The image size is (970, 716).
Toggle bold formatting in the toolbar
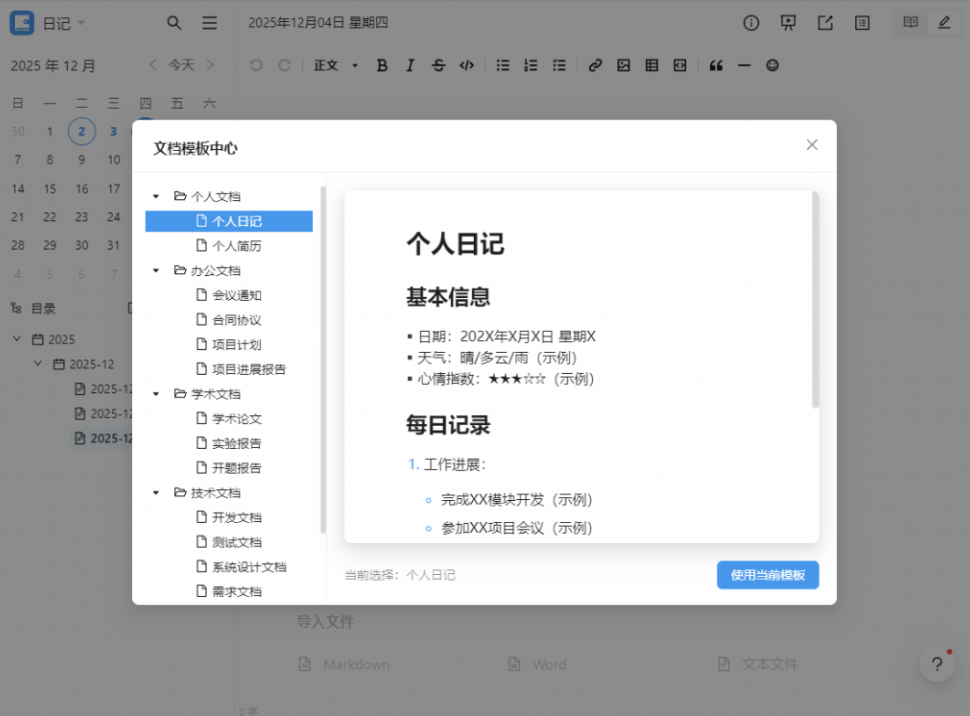[381, 65]
